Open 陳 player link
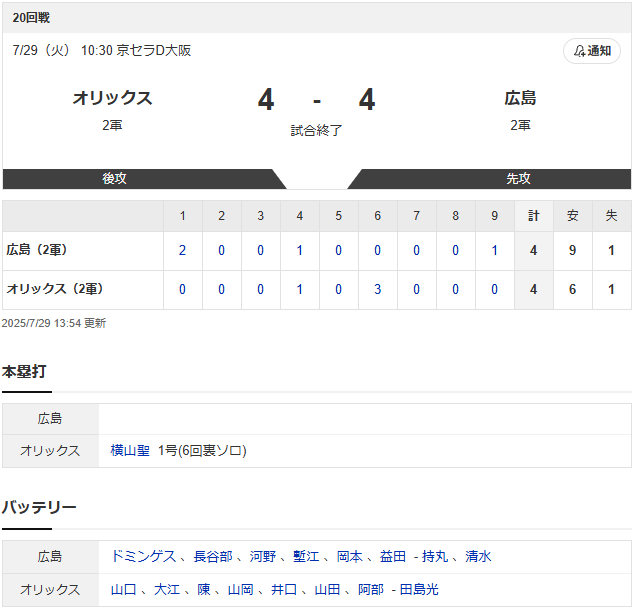The image size is (633, 608). click(204, 589)
